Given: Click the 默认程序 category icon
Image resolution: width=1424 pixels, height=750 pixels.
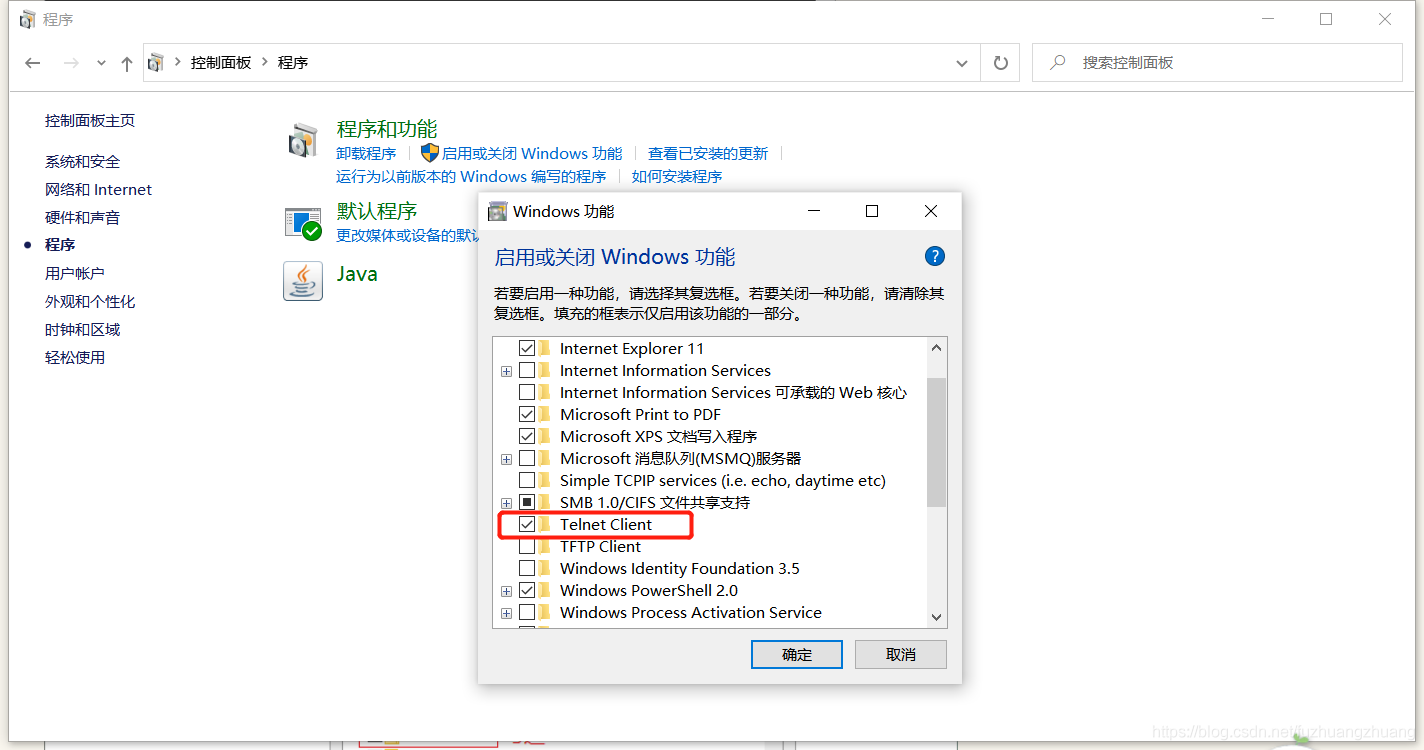Looking at the screenshot, I should click(303, 223).
